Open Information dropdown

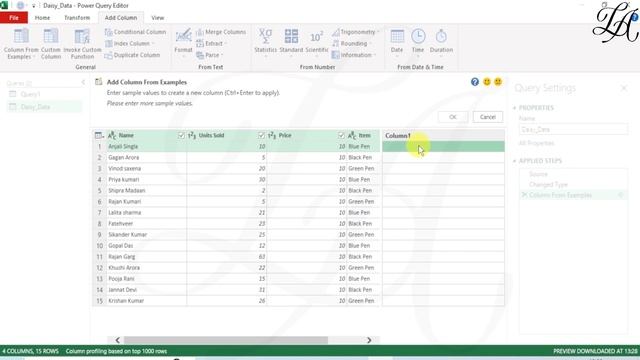point(374,55)
